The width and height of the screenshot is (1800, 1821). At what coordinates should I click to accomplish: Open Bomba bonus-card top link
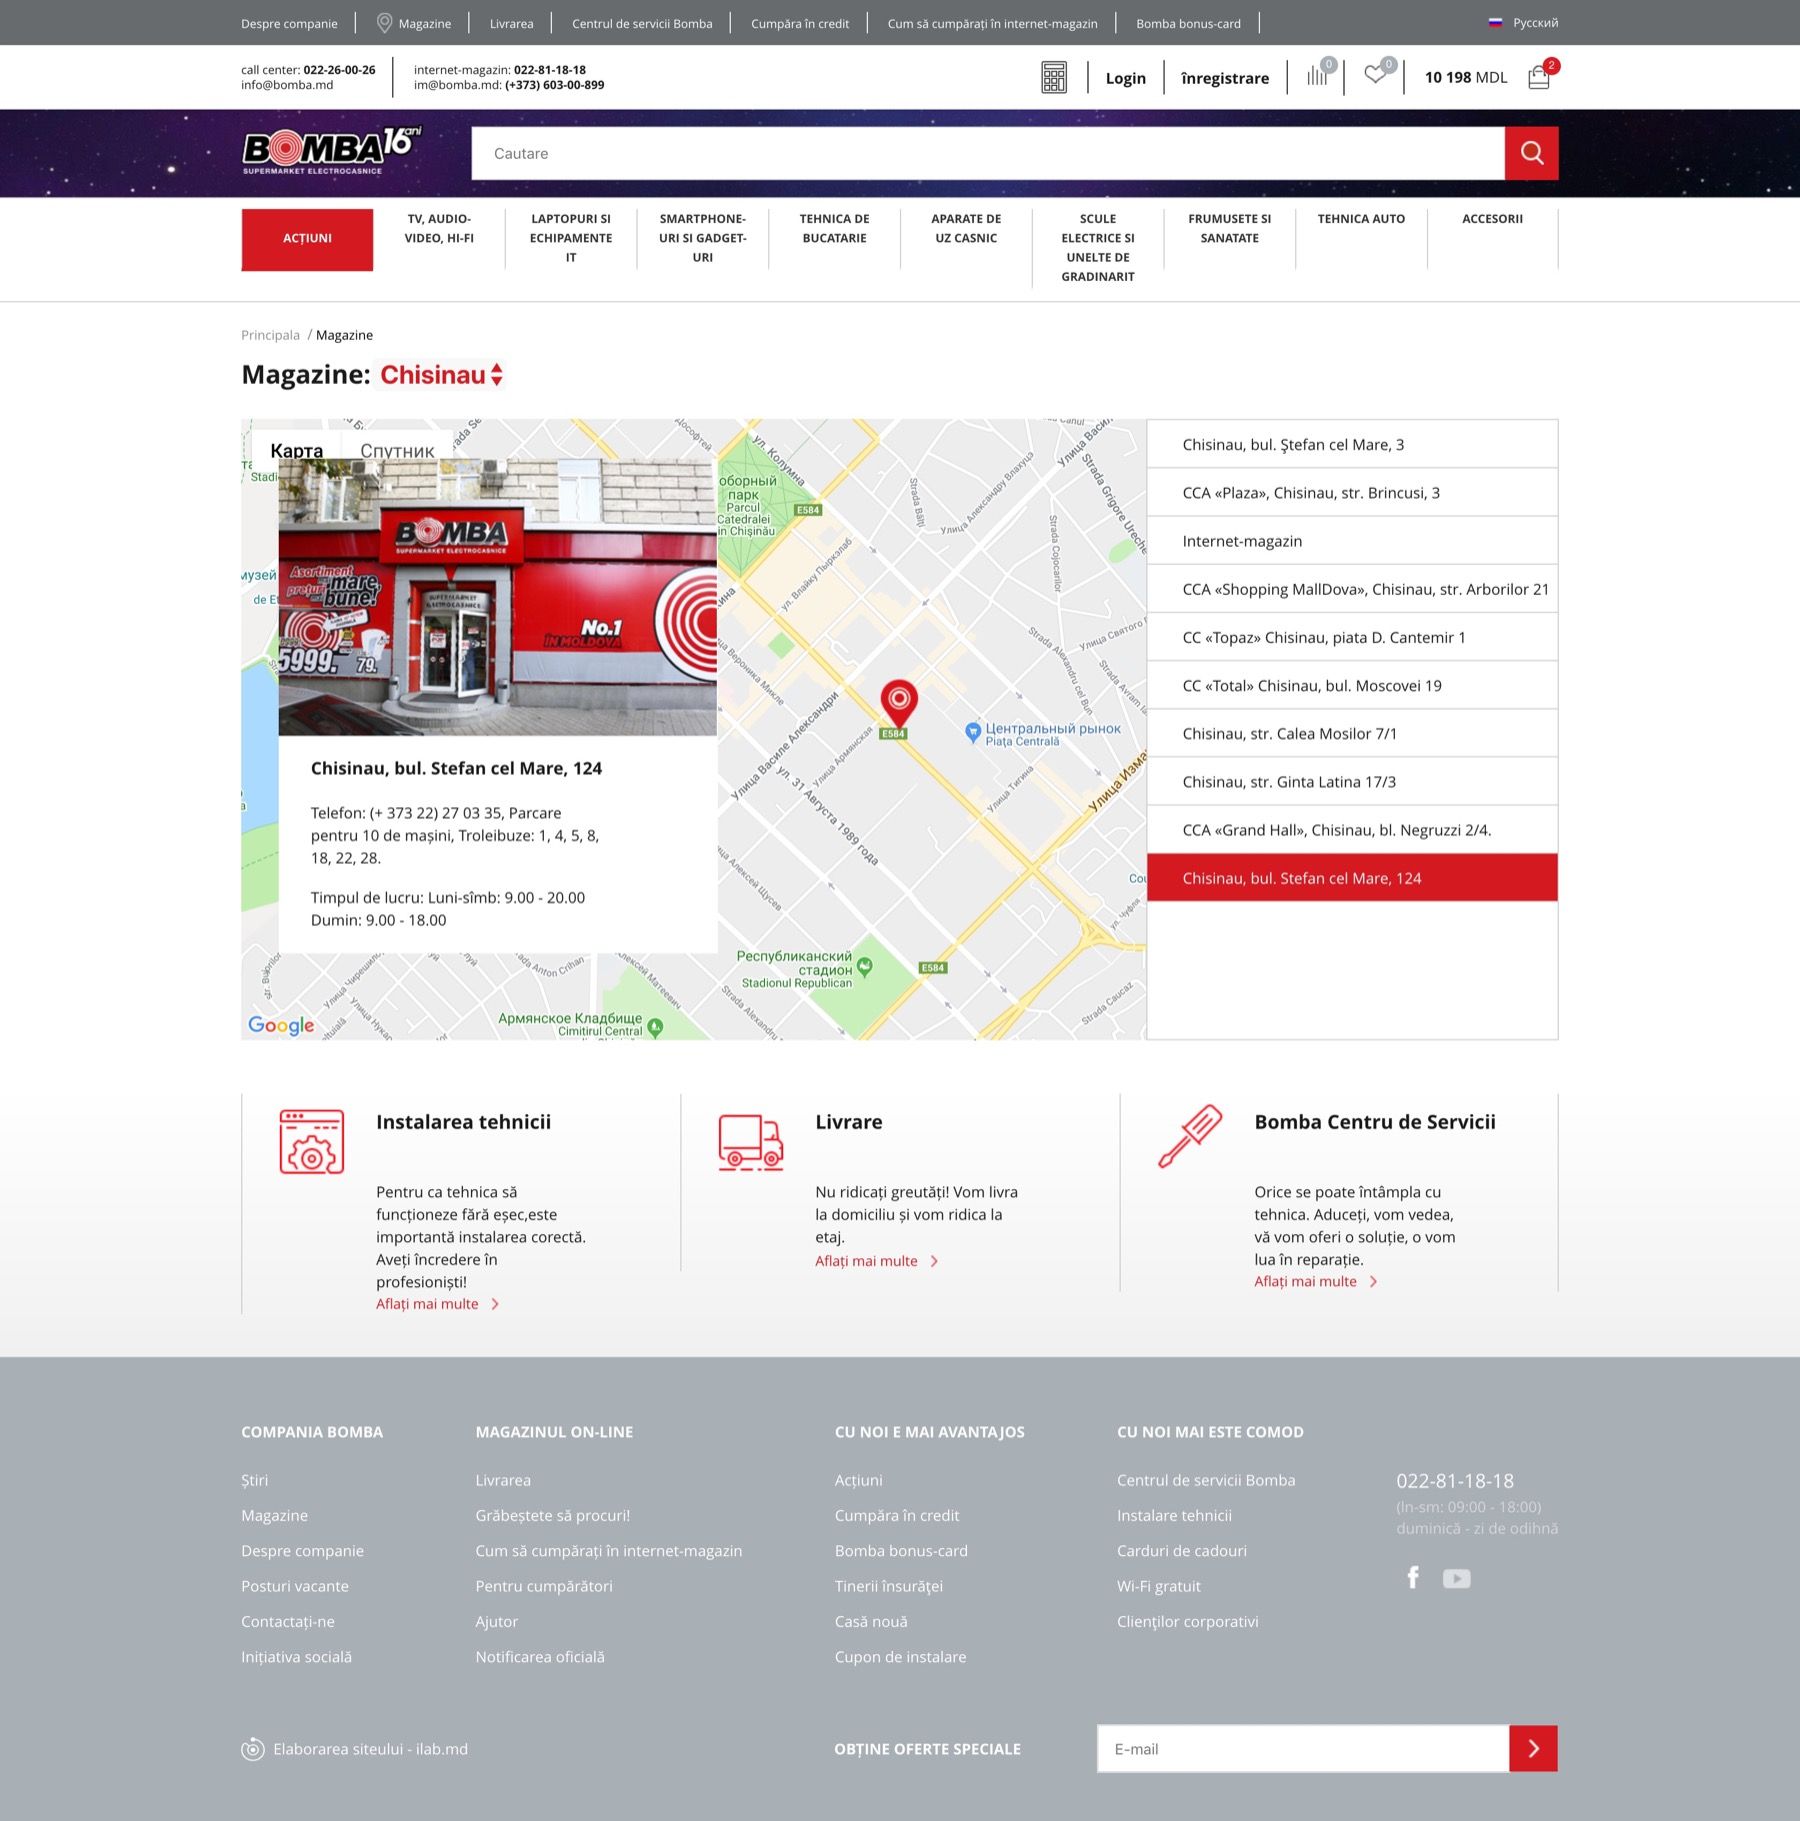click(1188, 23)
